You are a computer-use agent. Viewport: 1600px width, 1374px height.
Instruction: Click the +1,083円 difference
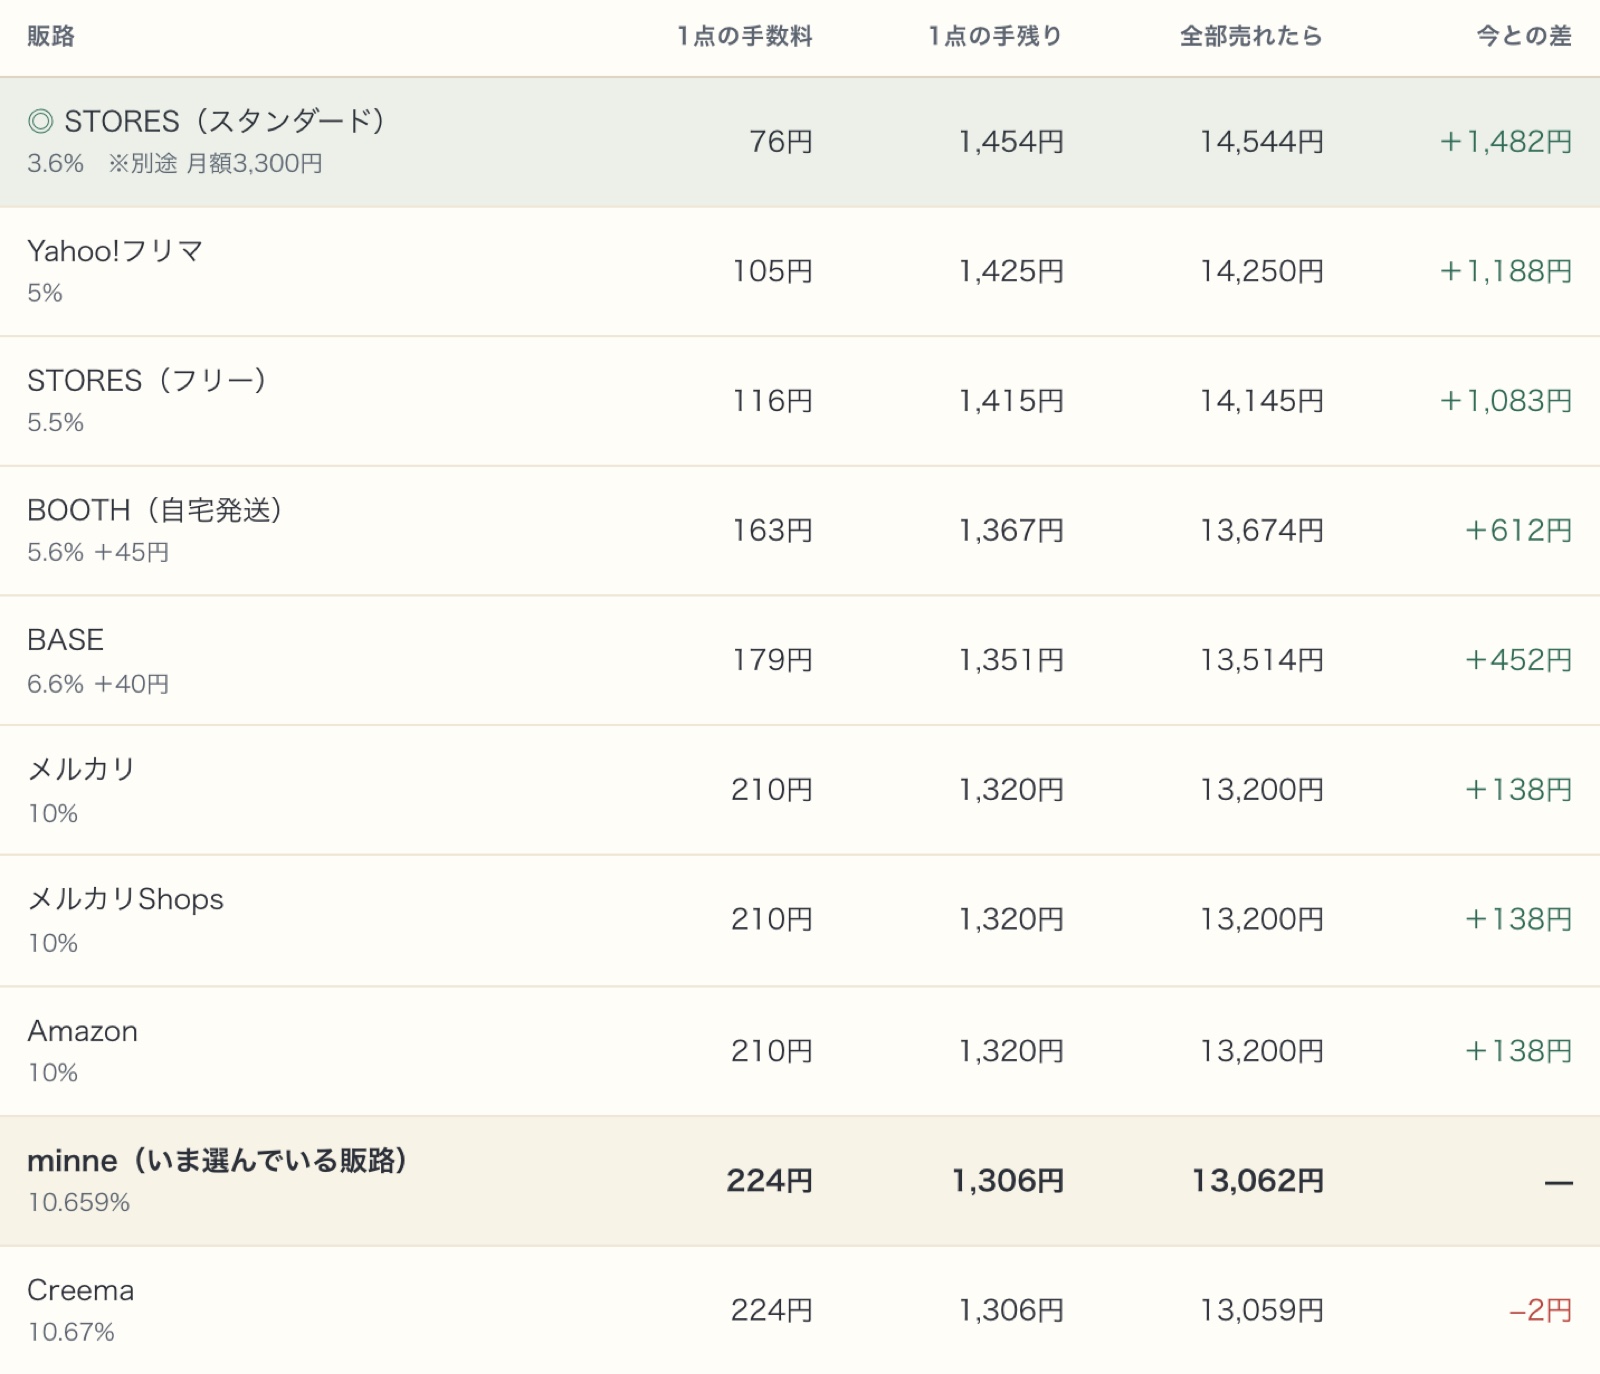[x=1506, y=401]
